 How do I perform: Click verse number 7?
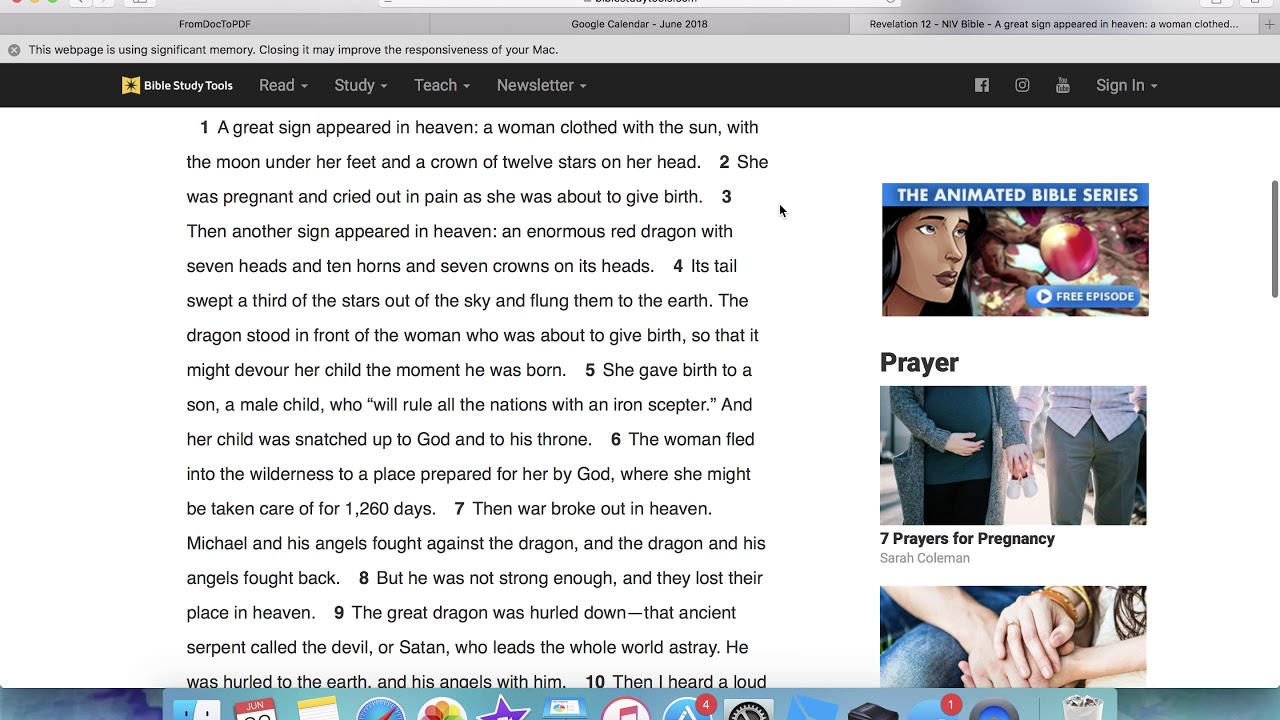[459, 509]
